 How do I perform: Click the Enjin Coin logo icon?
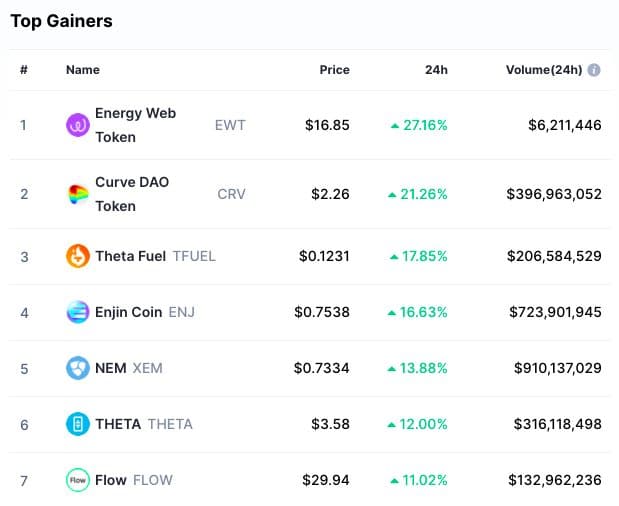[x=77, y=312]
